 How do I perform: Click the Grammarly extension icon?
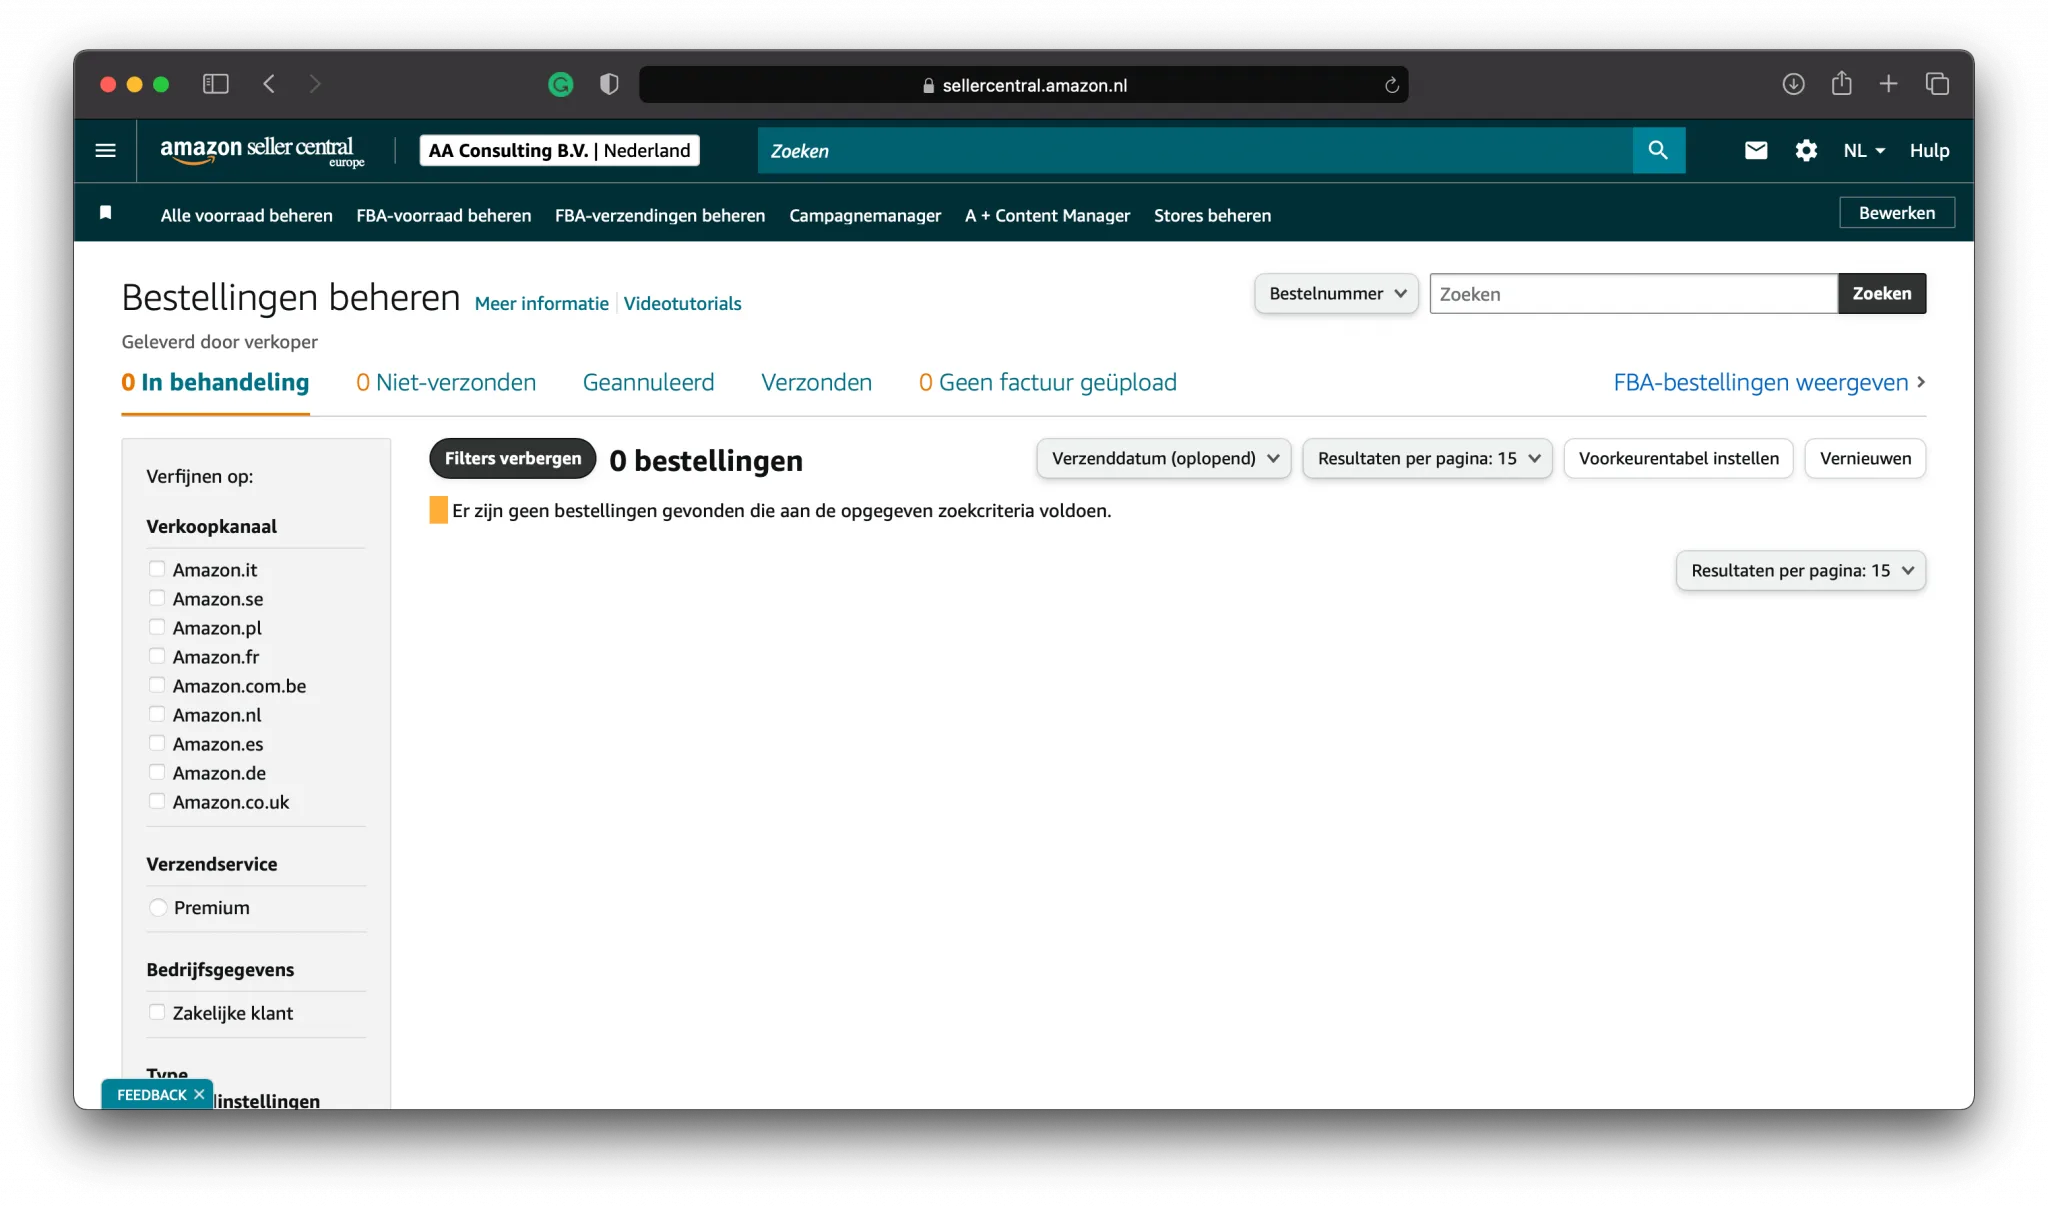point(561,85)
